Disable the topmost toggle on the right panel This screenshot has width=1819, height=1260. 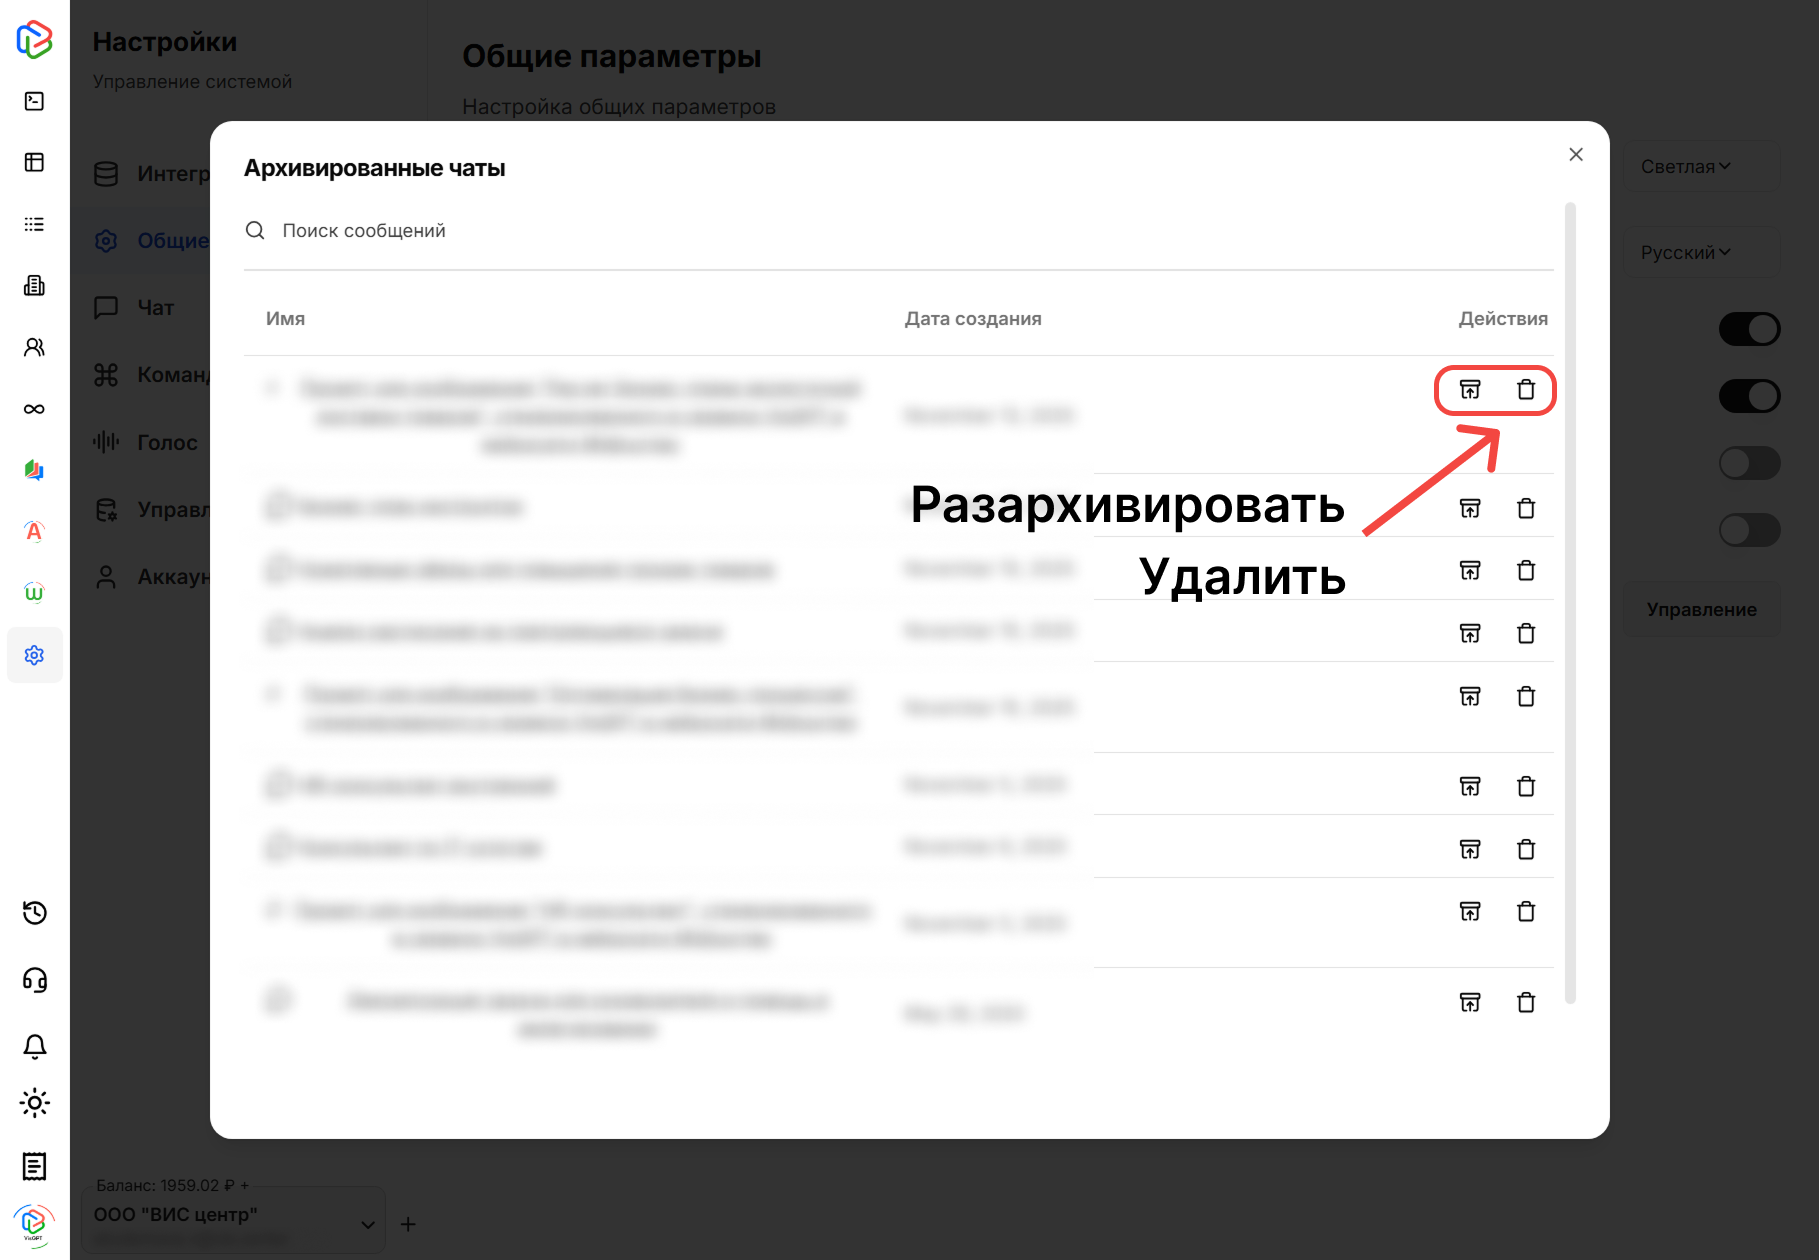coord(1749,329)
